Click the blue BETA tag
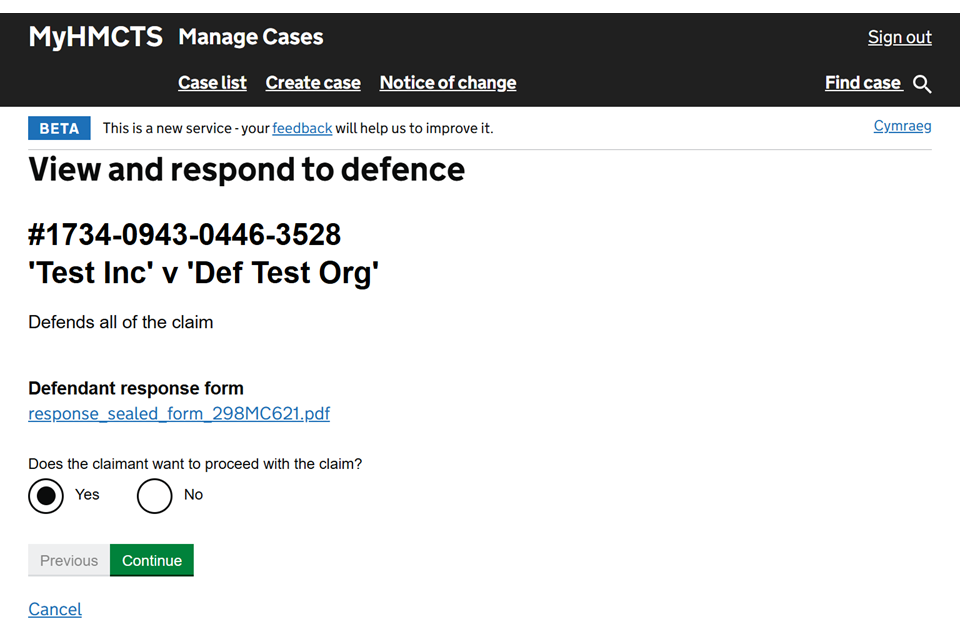Image resolution: width=960 pixels, height=640 pixels. coord(59,128)
